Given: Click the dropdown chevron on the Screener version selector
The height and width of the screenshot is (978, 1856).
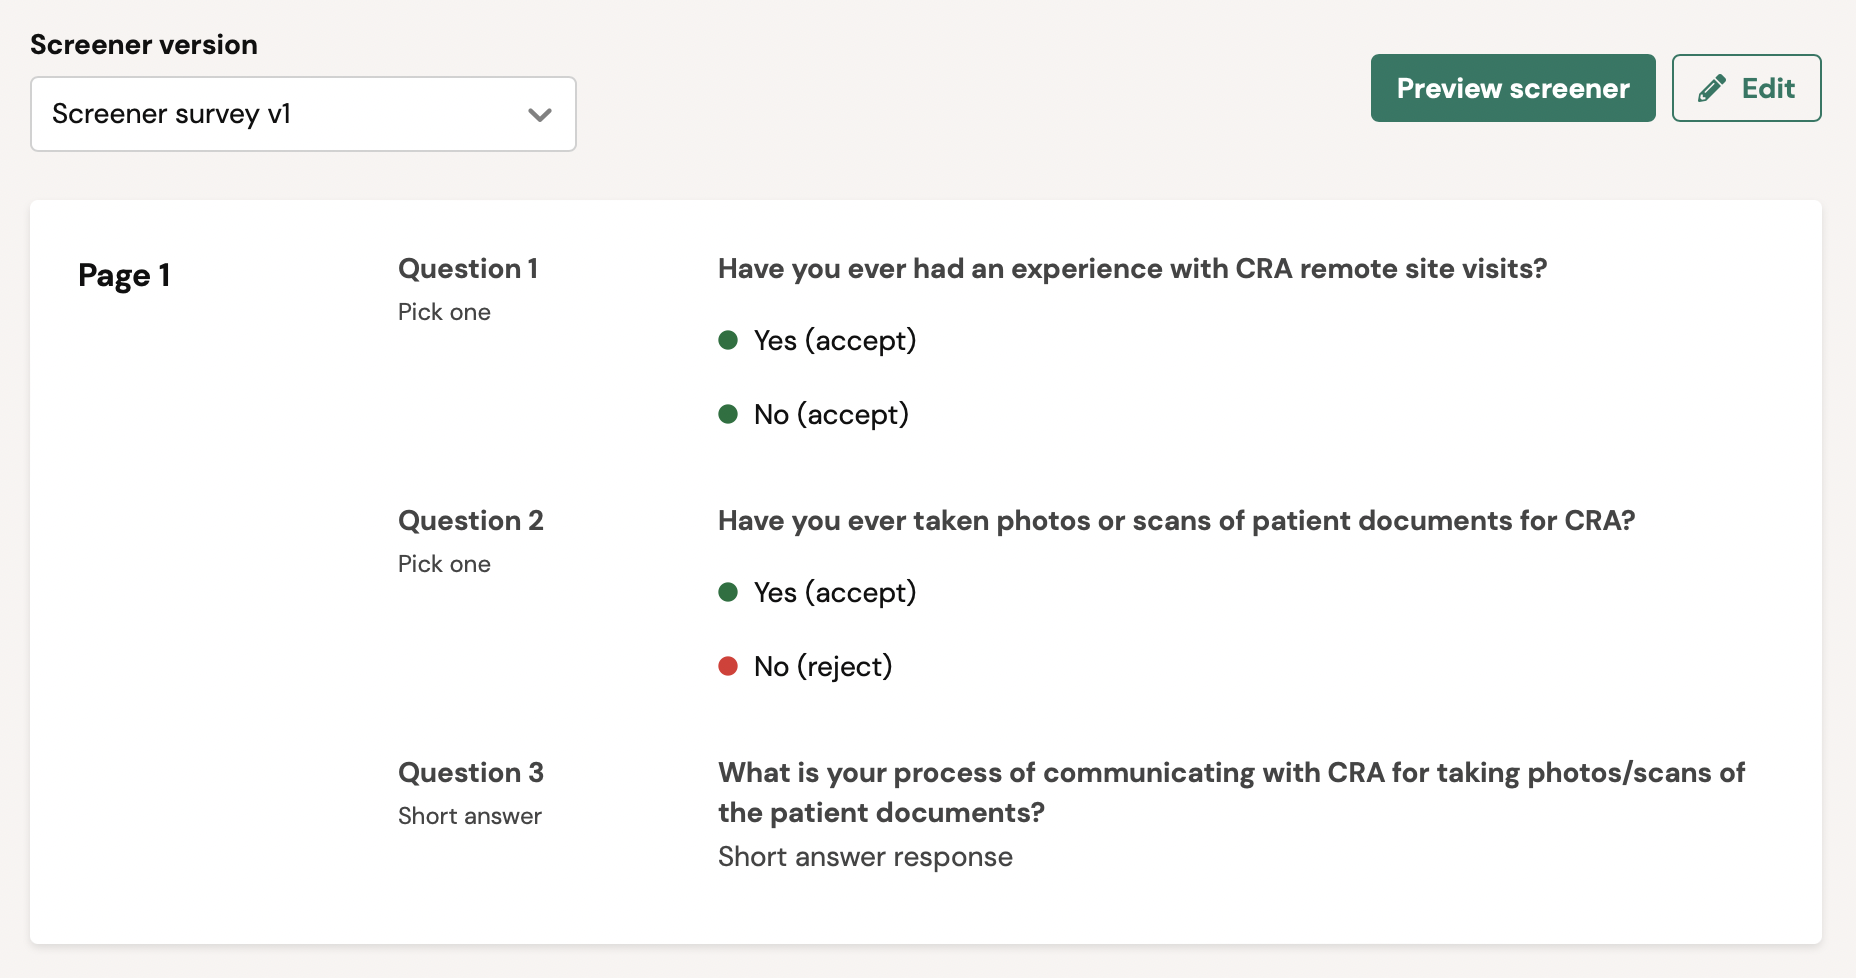Looking at the screenshot, I should 541,114.
